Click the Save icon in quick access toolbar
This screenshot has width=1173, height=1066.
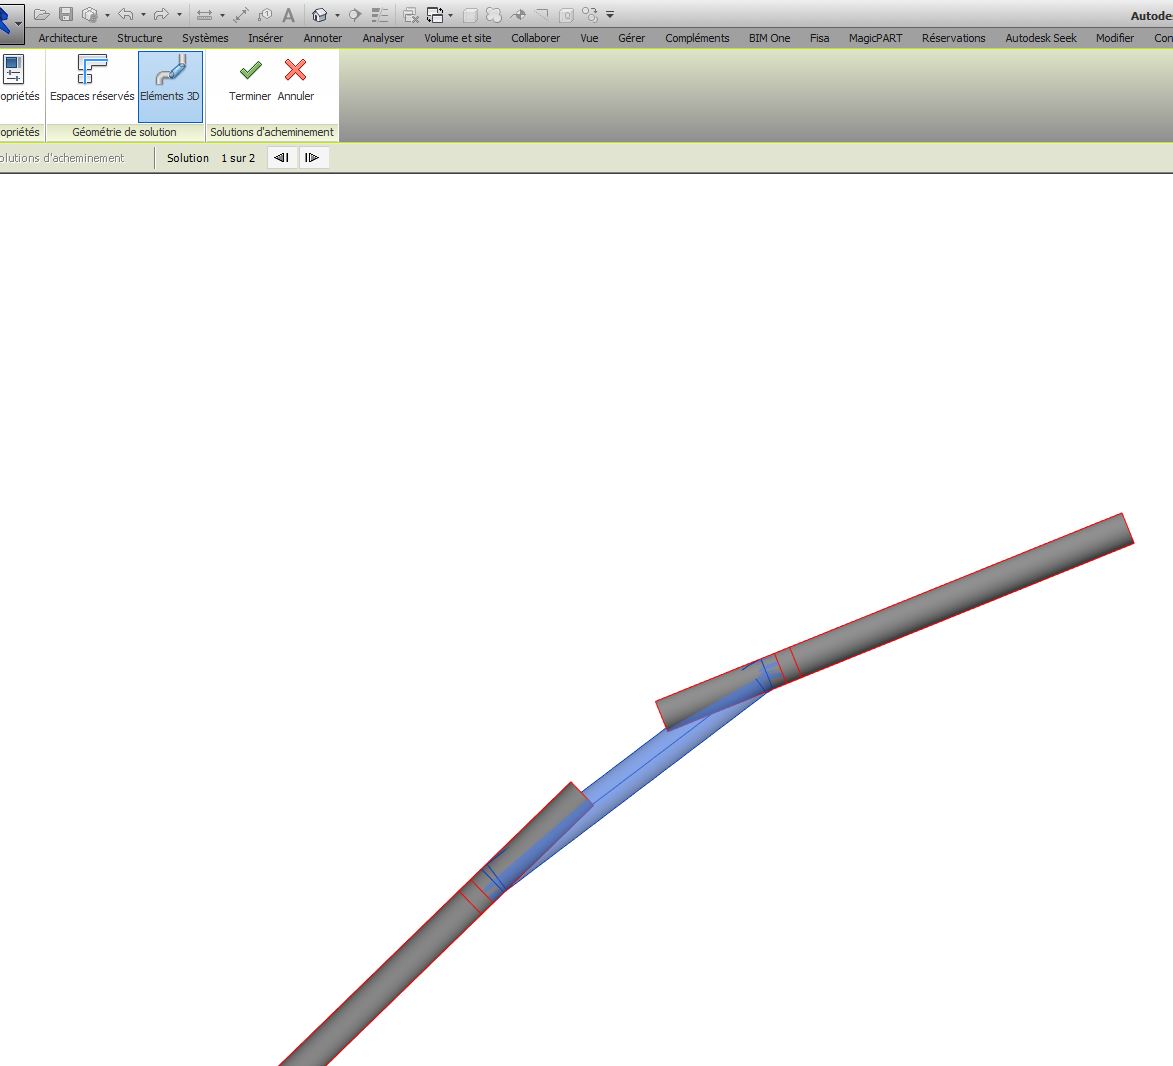66,15
